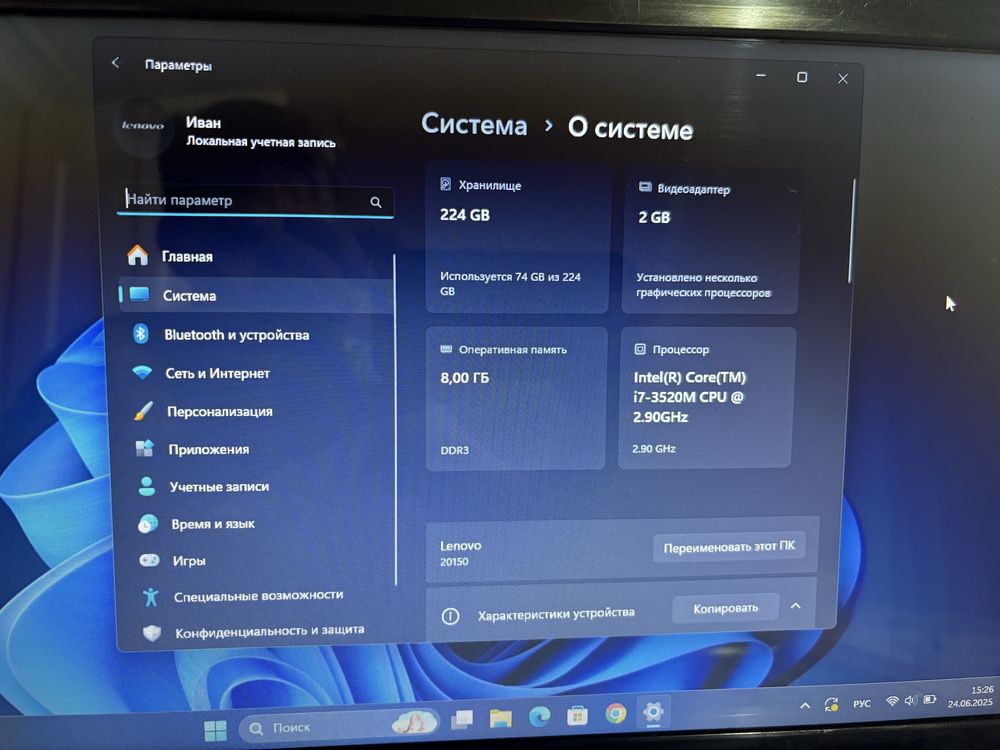The image size is (1000, 750).
Task: Open the Иван account profile picture
Action: (143, 126)
